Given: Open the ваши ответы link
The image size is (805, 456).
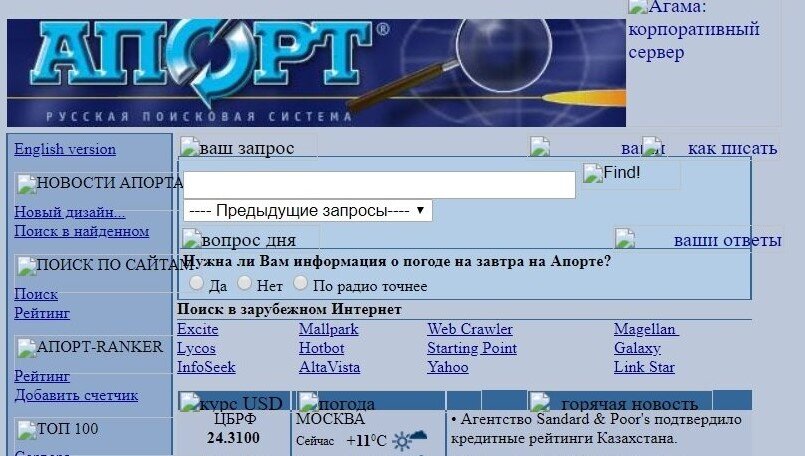Looking at the screenshot, I should point(727,240).
